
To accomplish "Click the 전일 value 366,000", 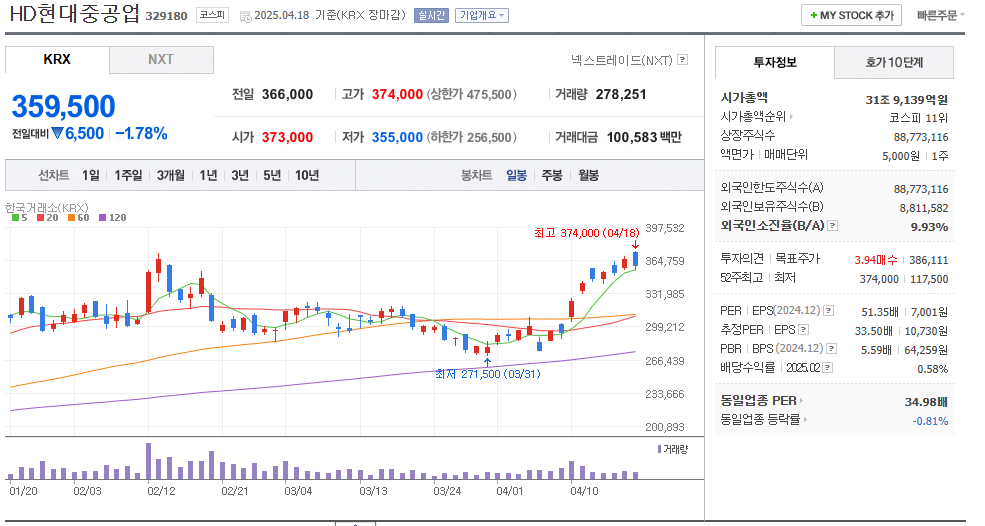I will [287, 94].
